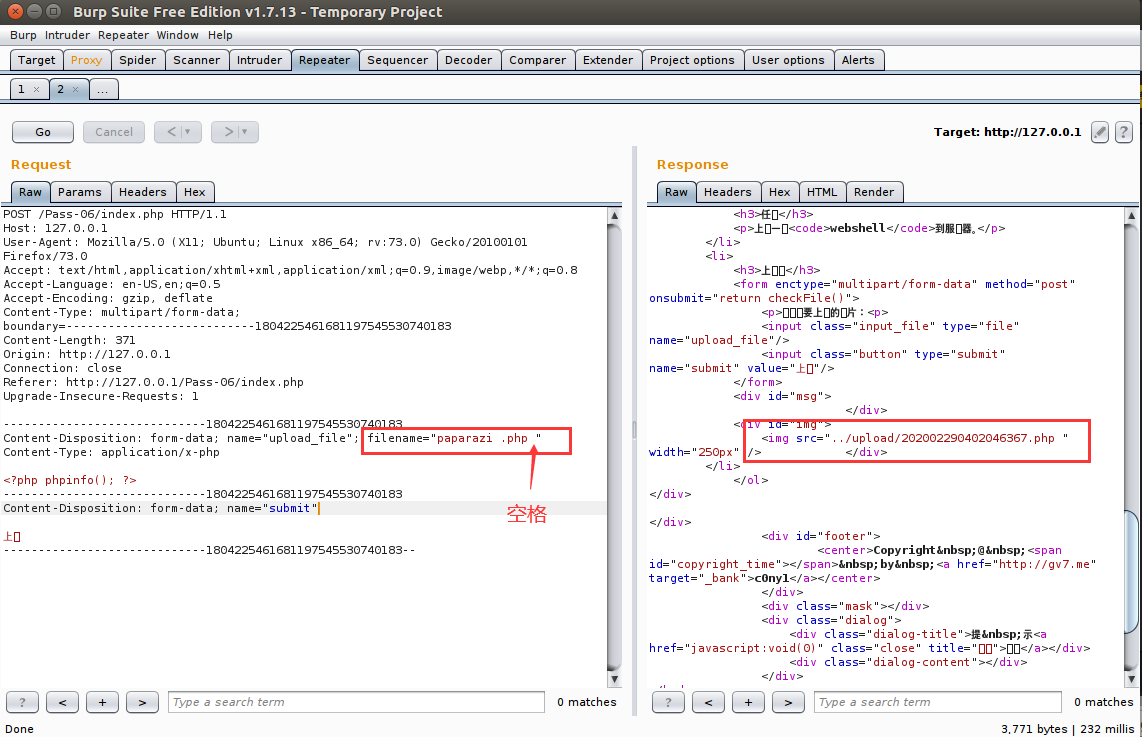Click the response pane scrollbar up arrow
Screen dimensions: 1142x737
click(x=1131, y=216)
